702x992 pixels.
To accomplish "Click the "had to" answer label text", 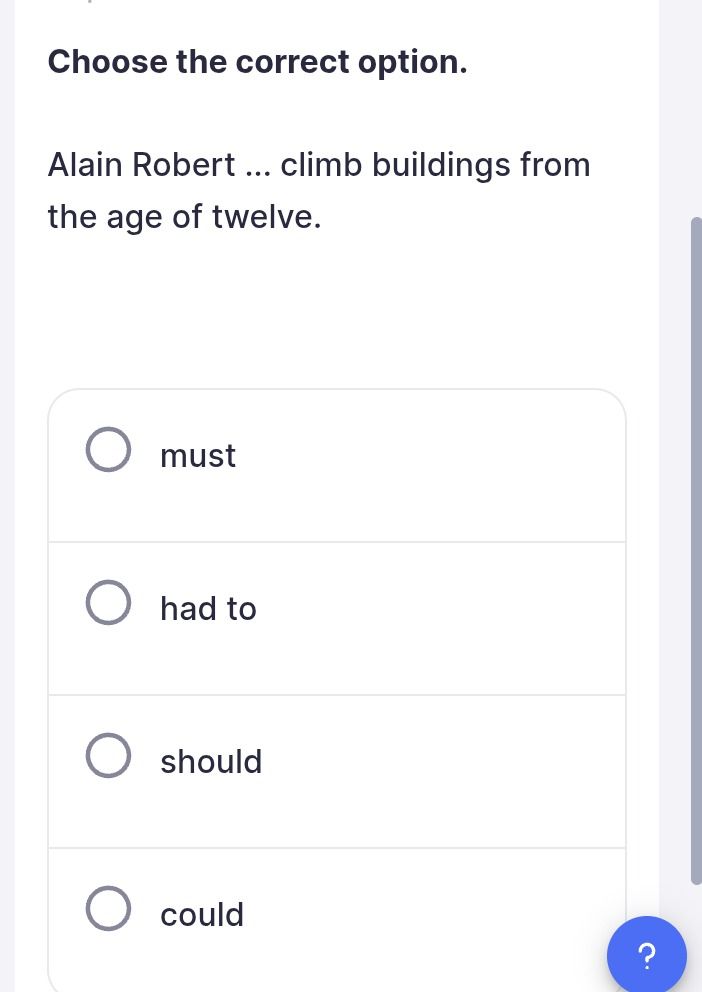I will (x=208, y=609).
